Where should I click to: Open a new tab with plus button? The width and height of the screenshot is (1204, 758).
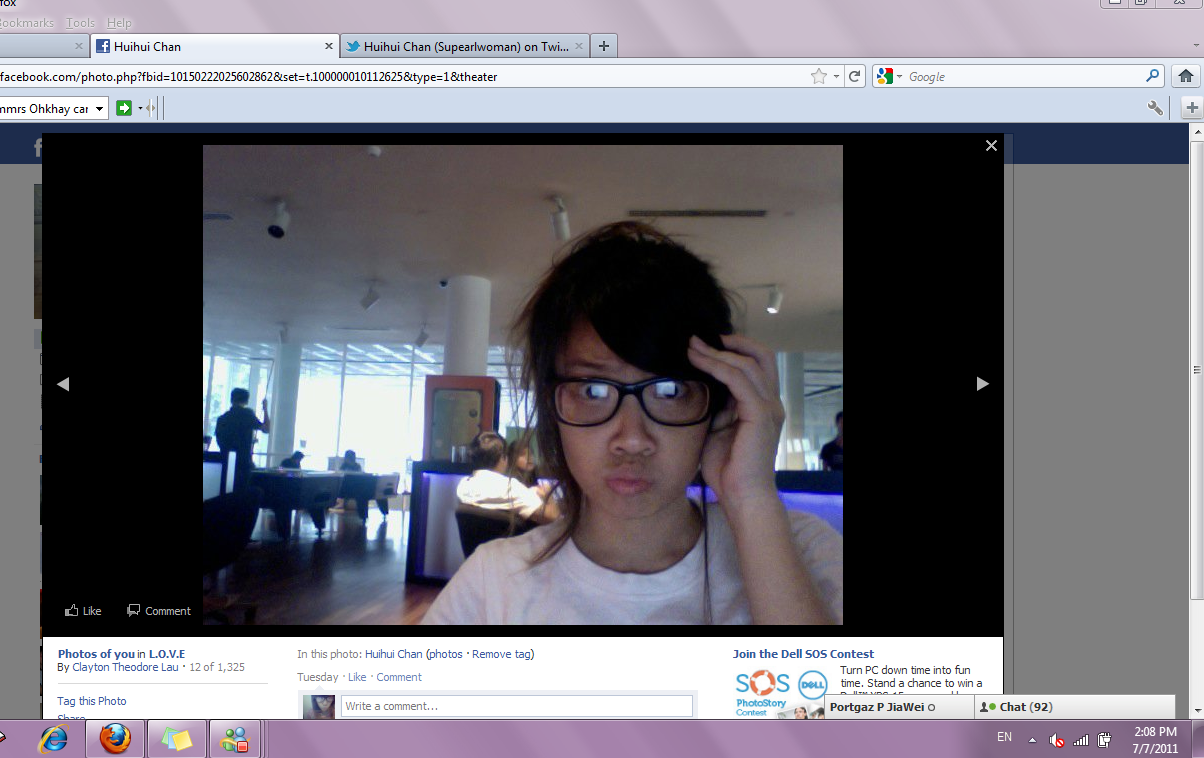(x=604, y=46)
